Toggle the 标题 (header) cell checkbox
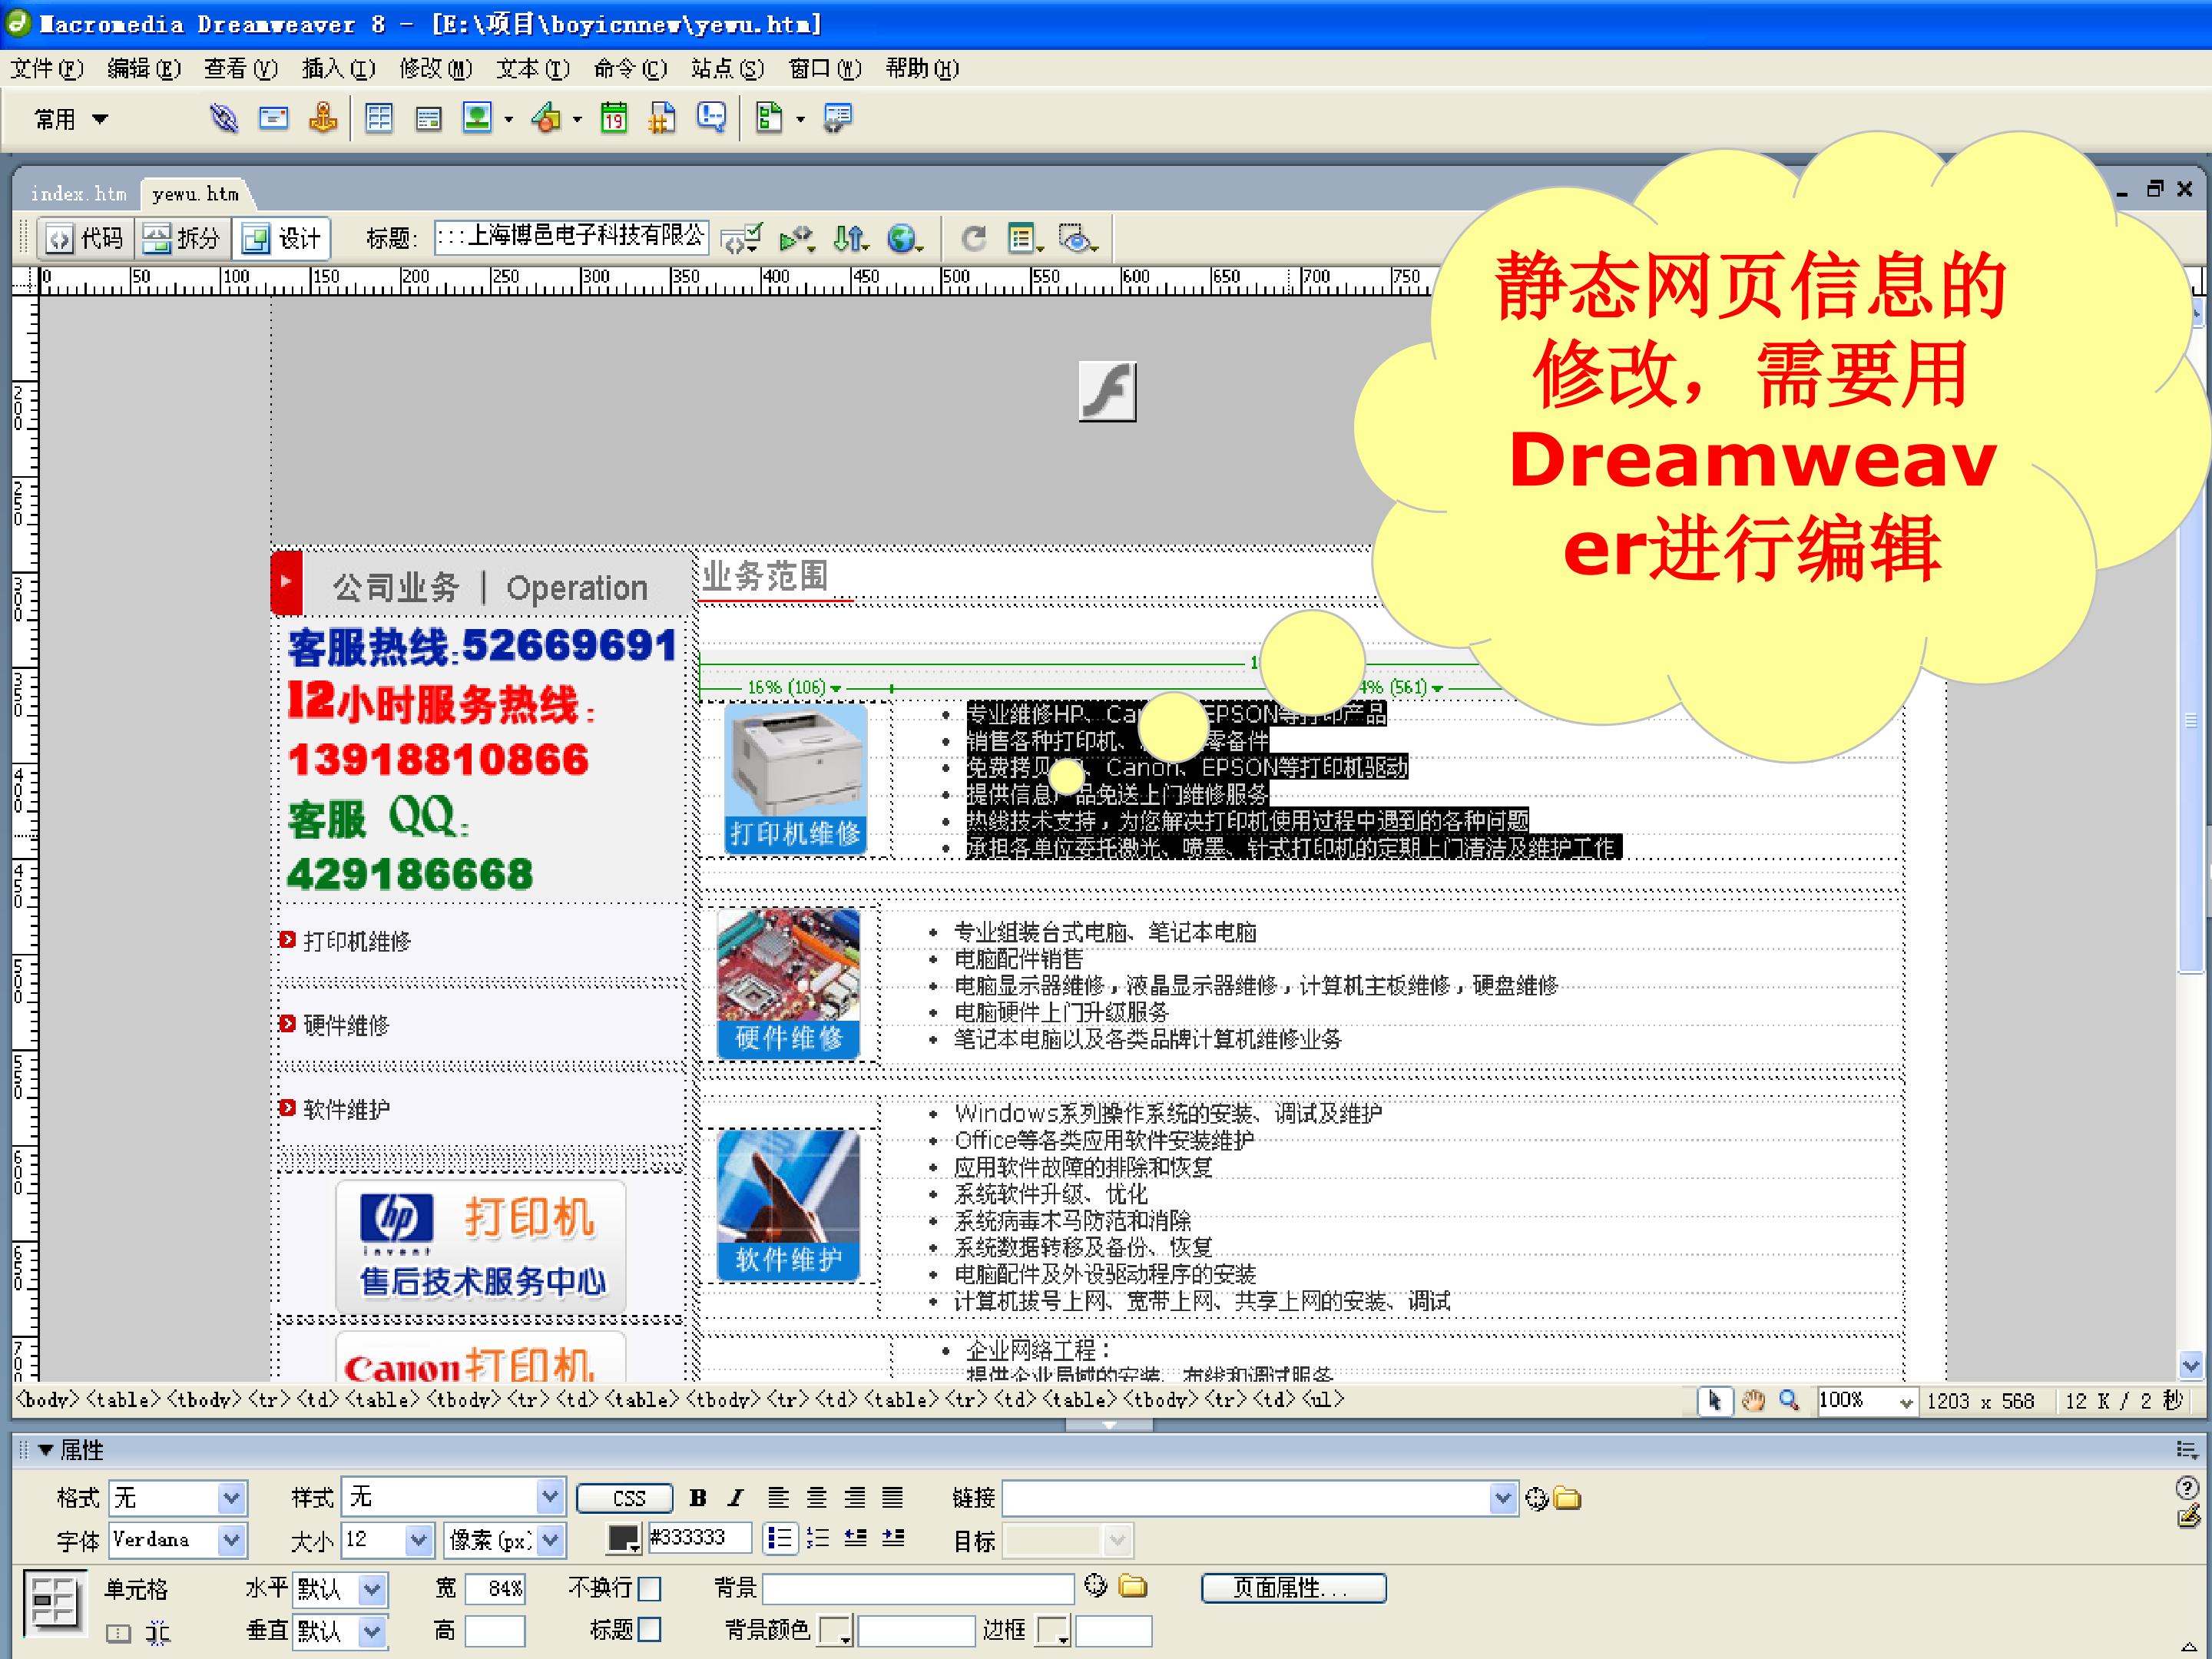The image size is (2212, 1659). click(x=650, y=1630)
